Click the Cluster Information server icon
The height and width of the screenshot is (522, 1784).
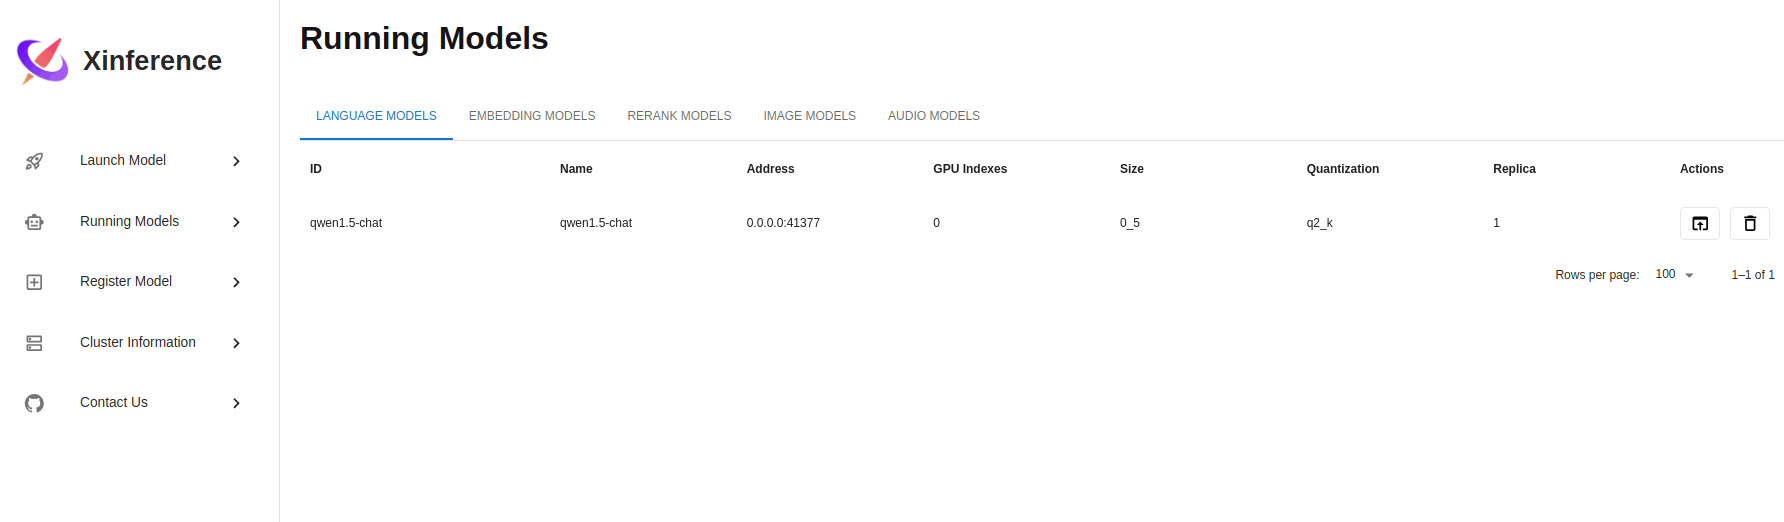click(34, 343)
